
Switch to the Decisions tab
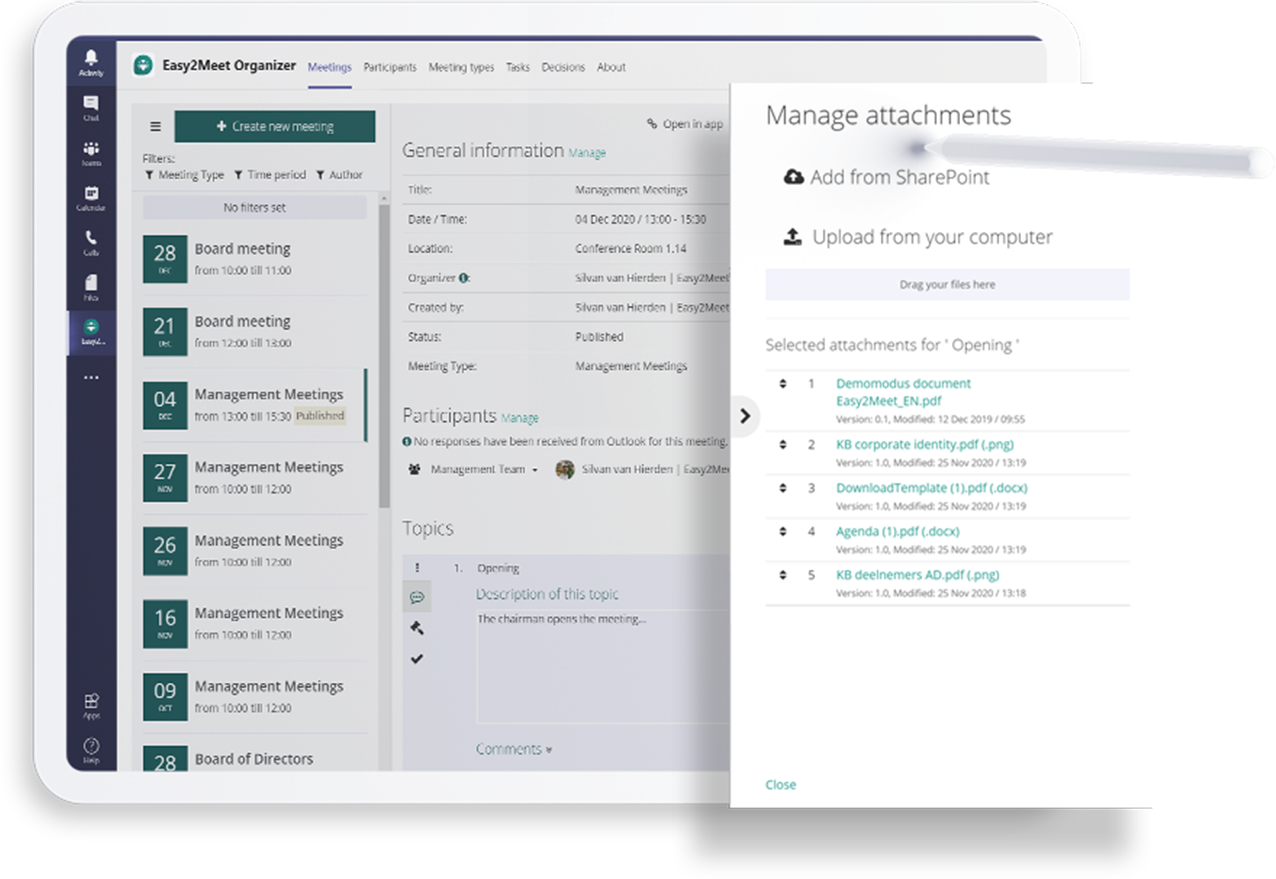coord(563,68)
